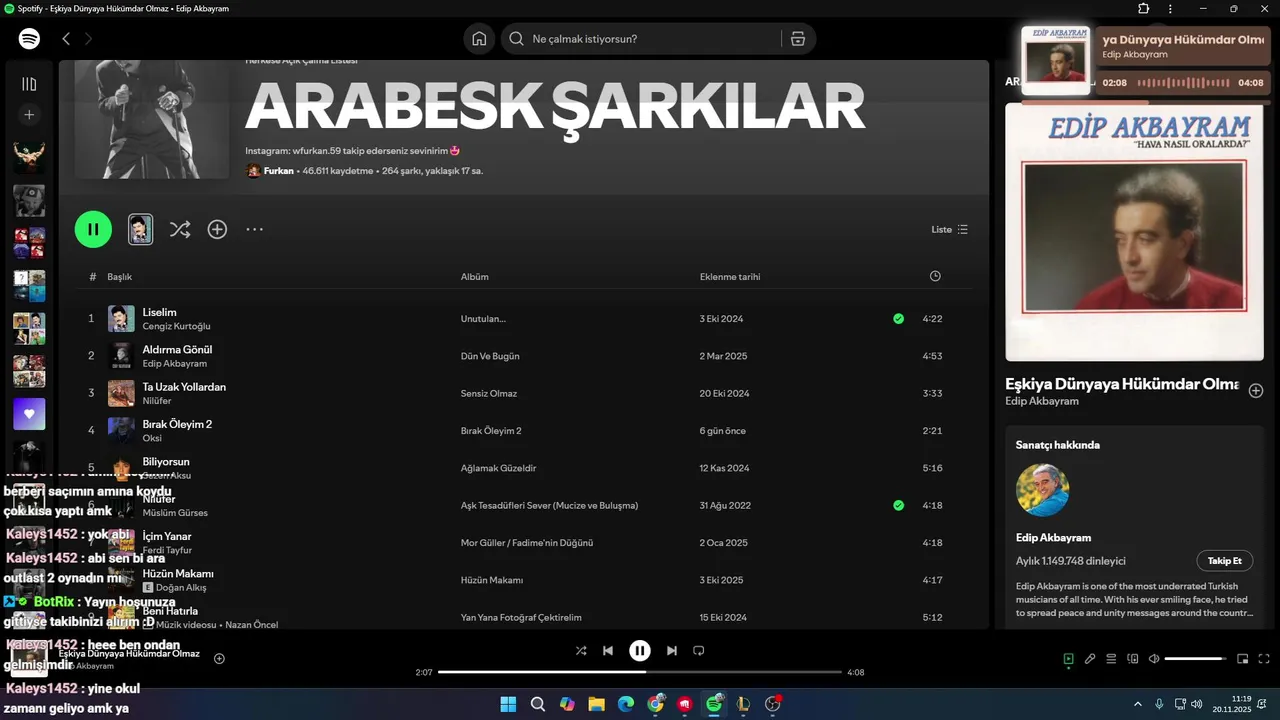Open File Explorer from the taskbar

click(596, 704)
